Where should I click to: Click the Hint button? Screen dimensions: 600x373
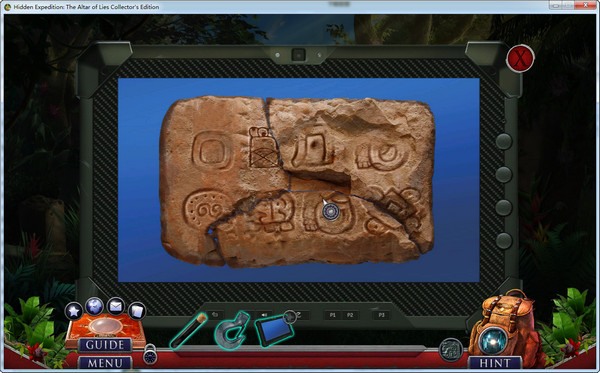coord(494,362)
